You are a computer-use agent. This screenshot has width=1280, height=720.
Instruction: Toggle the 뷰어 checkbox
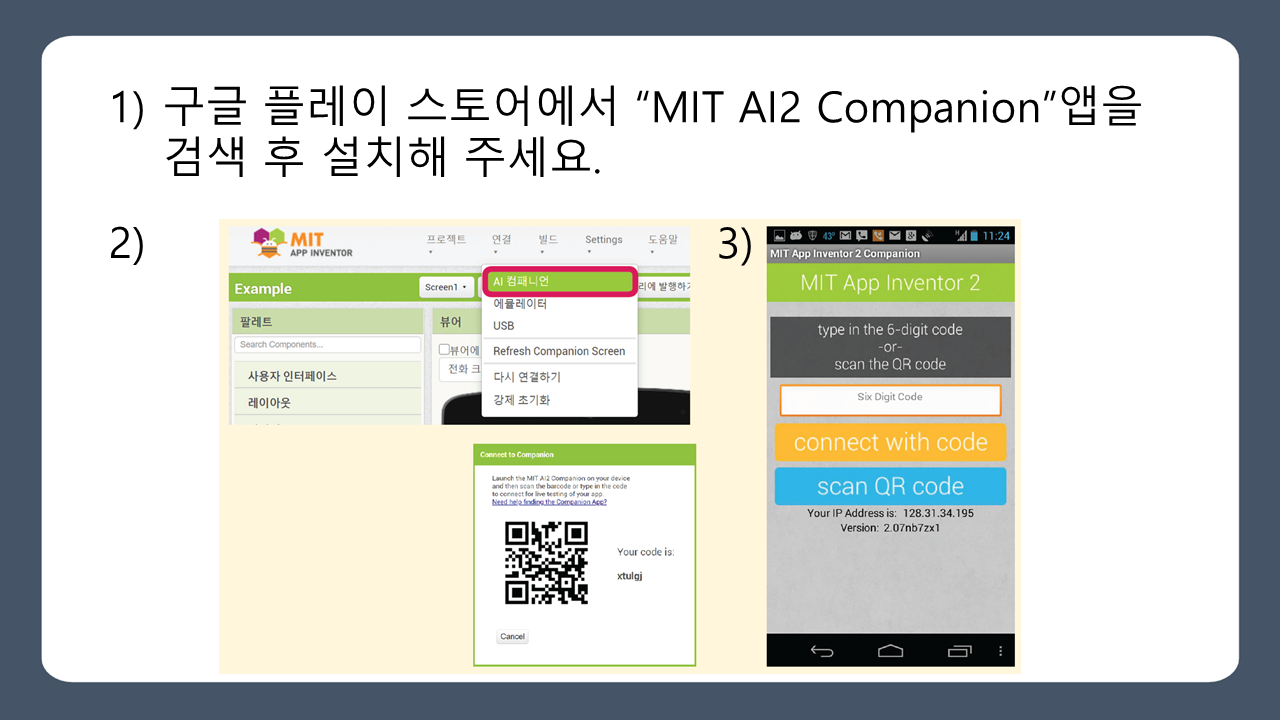(445, 350)
